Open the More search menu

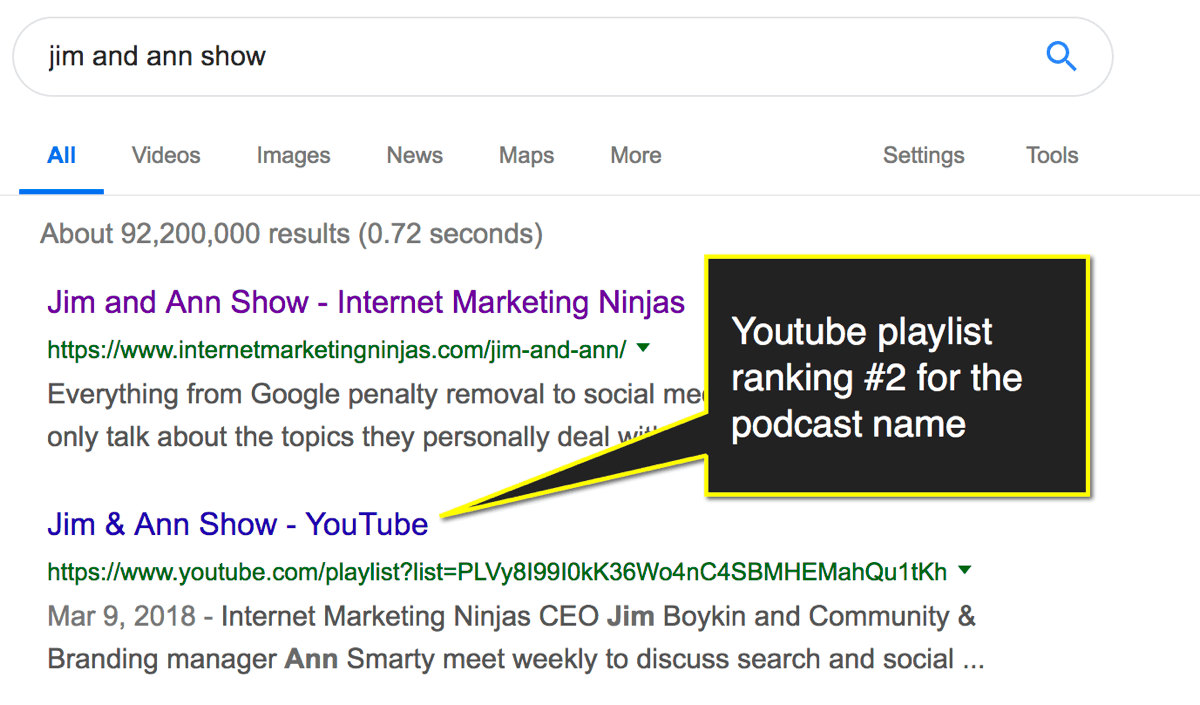(x=636, y=155)
